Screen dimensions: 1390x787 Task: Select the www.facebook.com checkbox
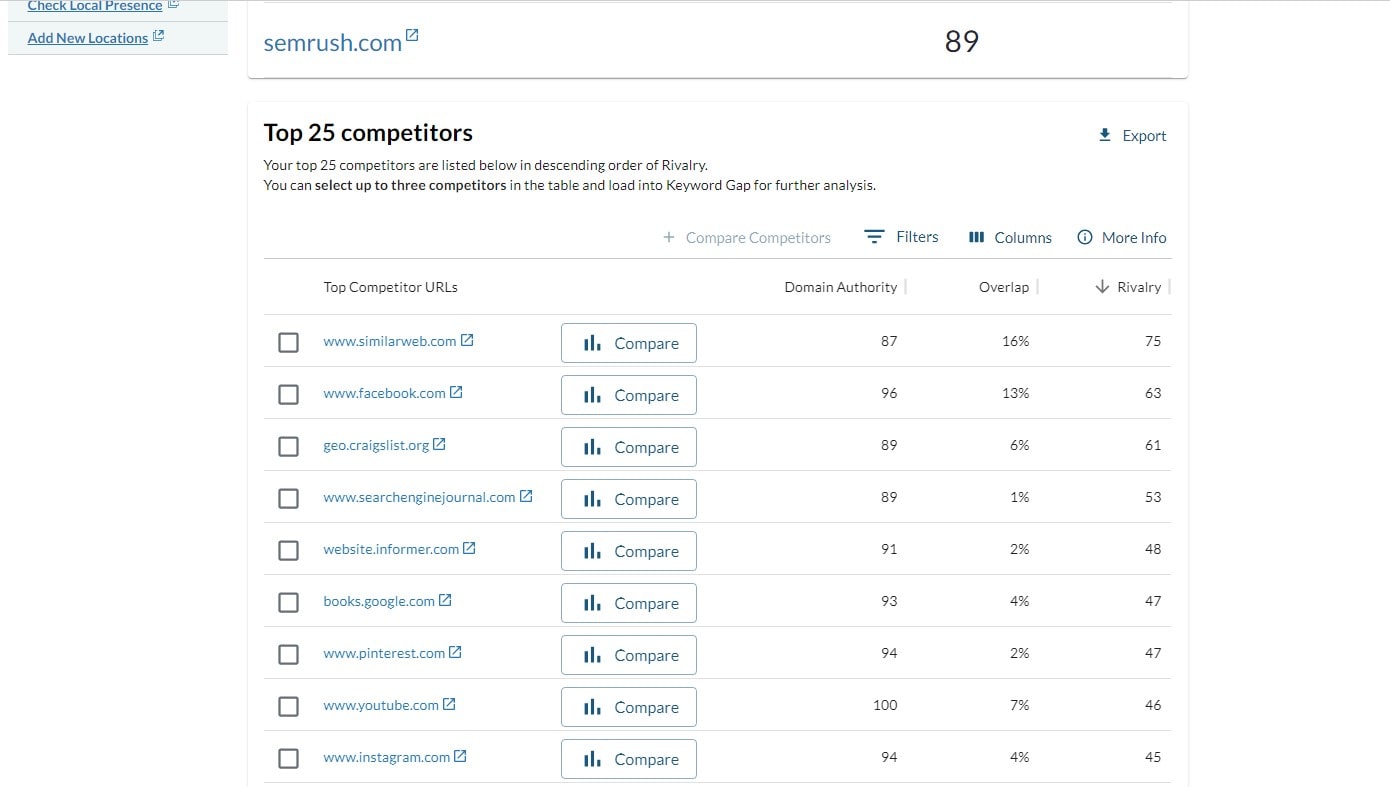pos(288,394)
